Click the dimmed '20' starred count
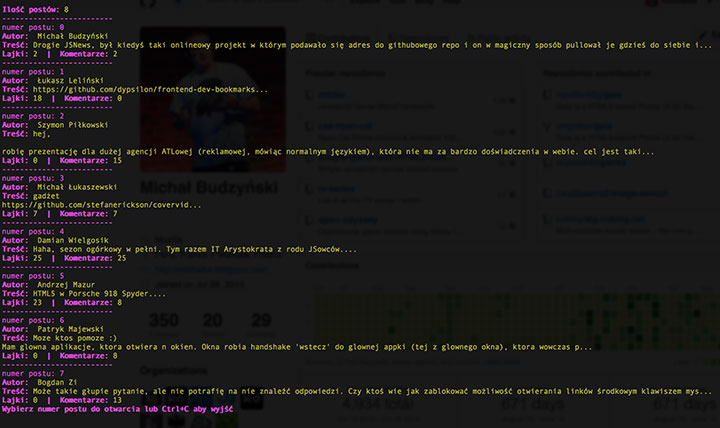Image resolution: width=720 pixels, height=428 pixels. pyautogui.click(x=213, y=320)
